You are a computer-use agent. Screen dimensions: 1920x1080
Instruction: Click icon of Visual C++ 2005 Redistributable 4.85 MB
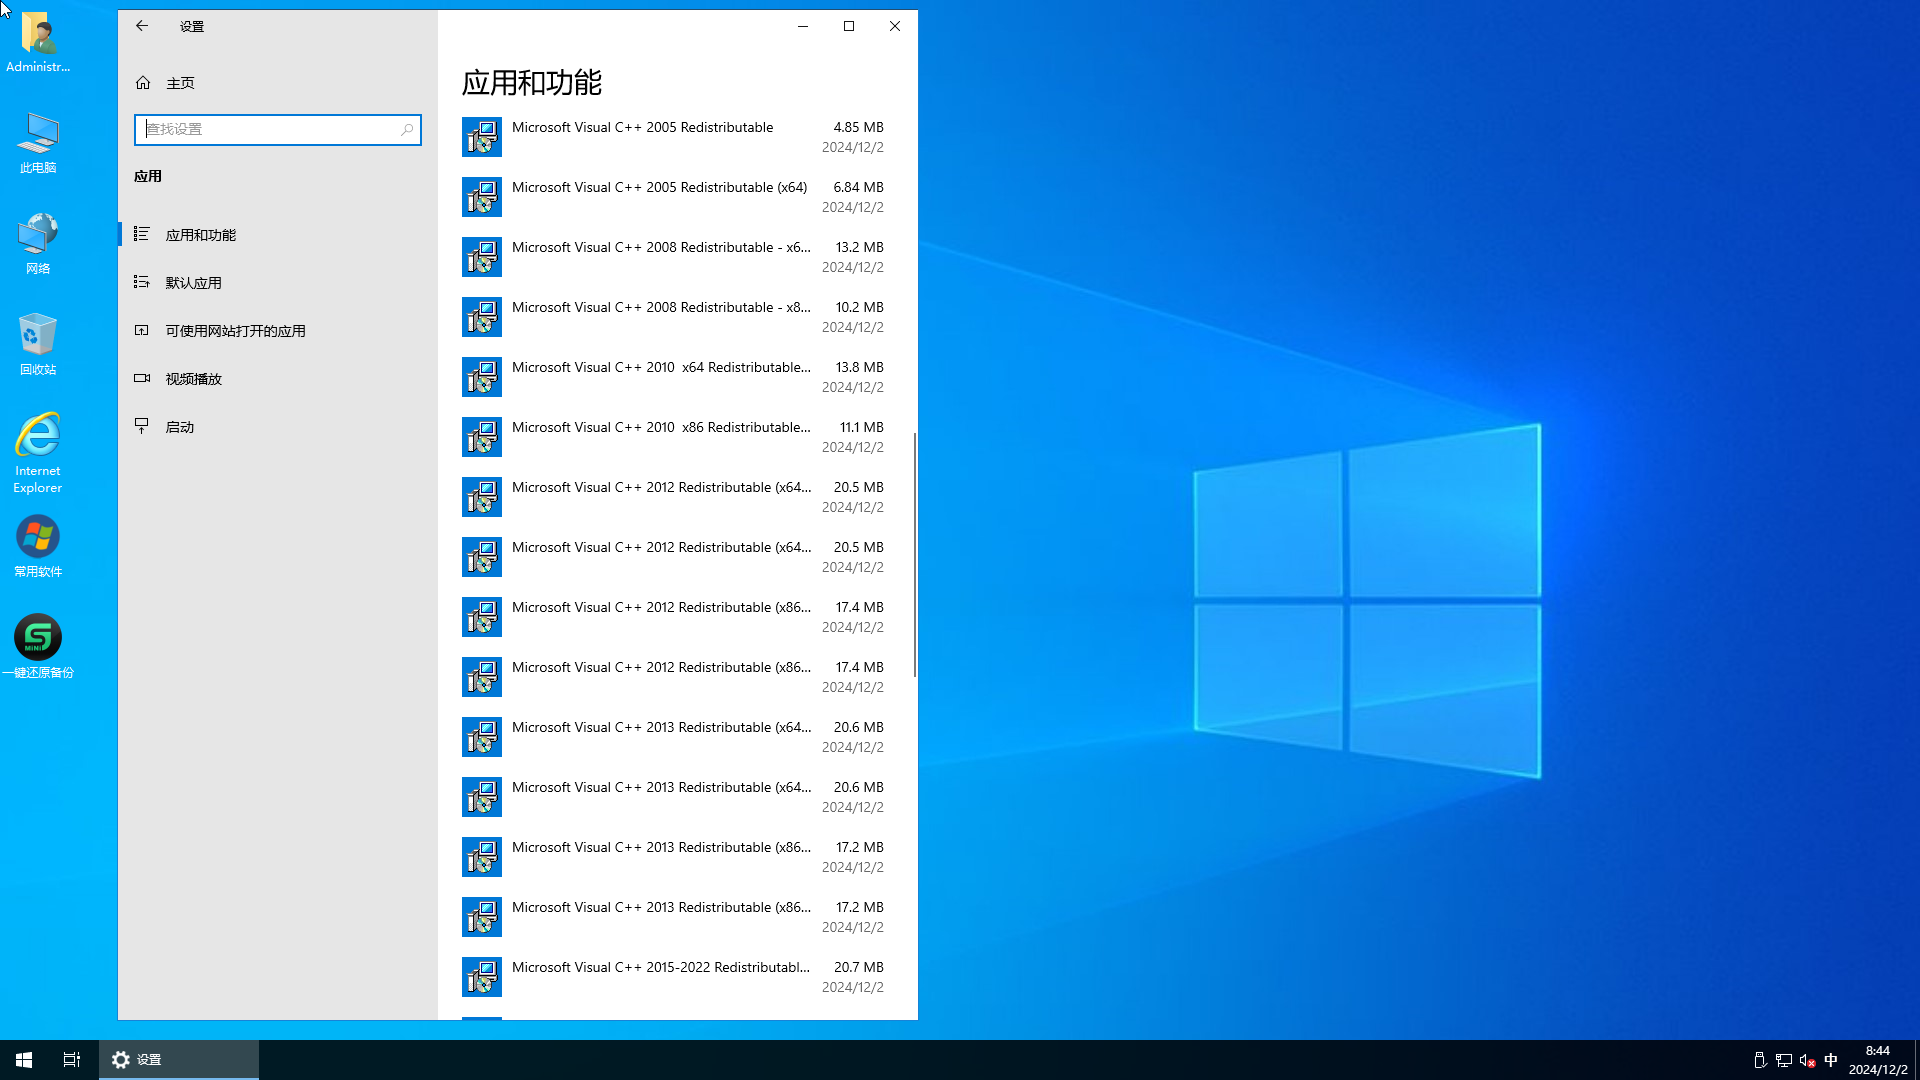click(482, 137)
